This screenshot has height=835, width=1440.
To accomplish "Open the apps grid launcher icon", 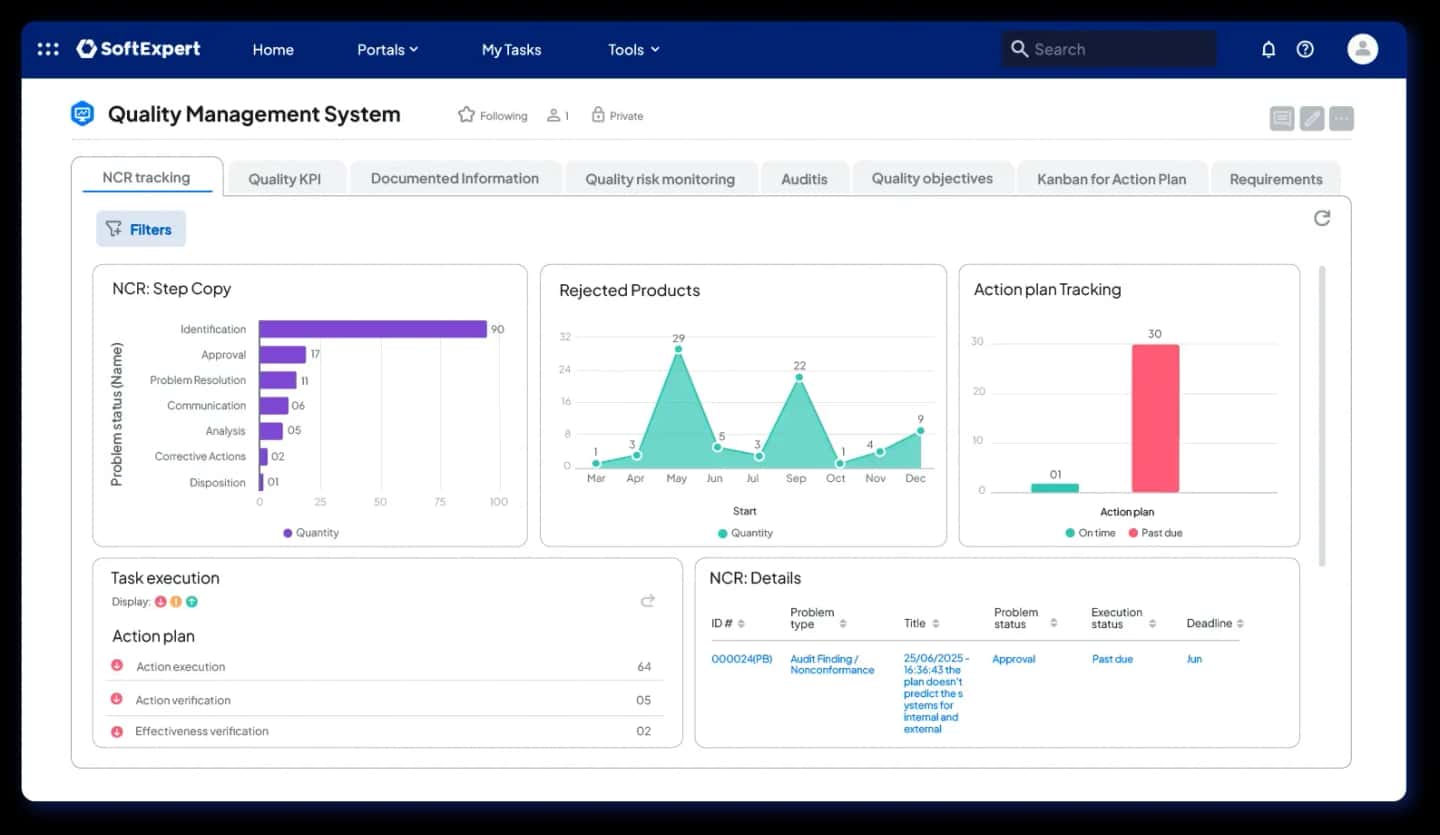I will coord(48,49).
